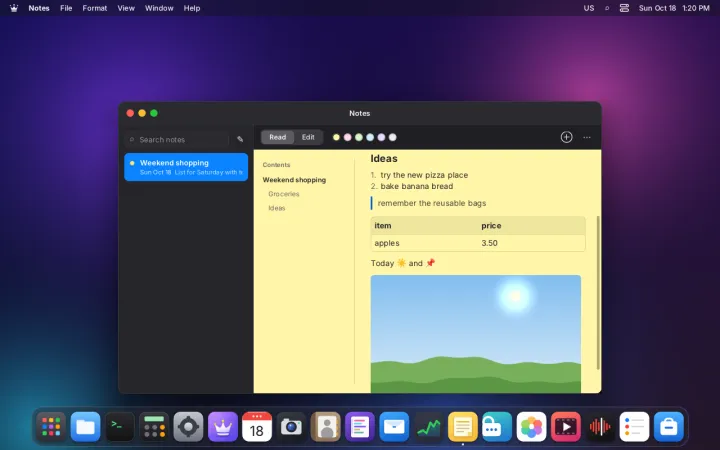Click the search magnifier icon in the sidebar

pyautogui.click(x=132, y=140)
